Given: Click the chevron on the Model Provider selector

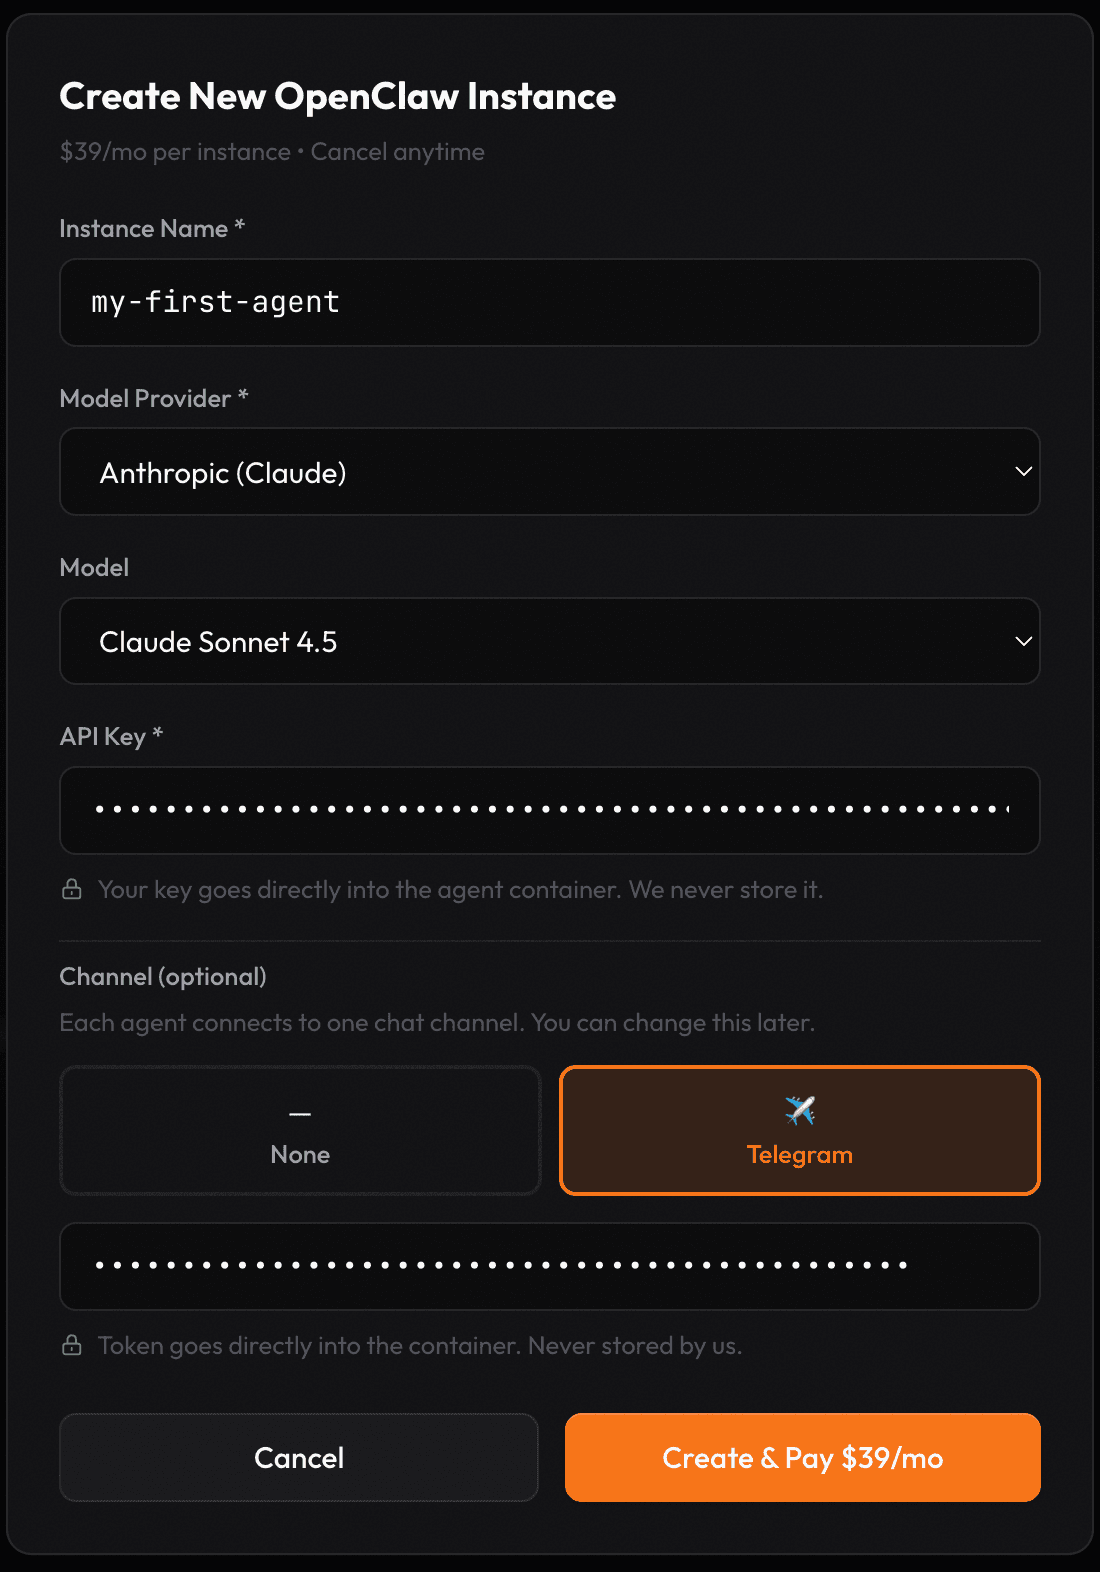Looking at the screenshot, I should pos(1021,472).
